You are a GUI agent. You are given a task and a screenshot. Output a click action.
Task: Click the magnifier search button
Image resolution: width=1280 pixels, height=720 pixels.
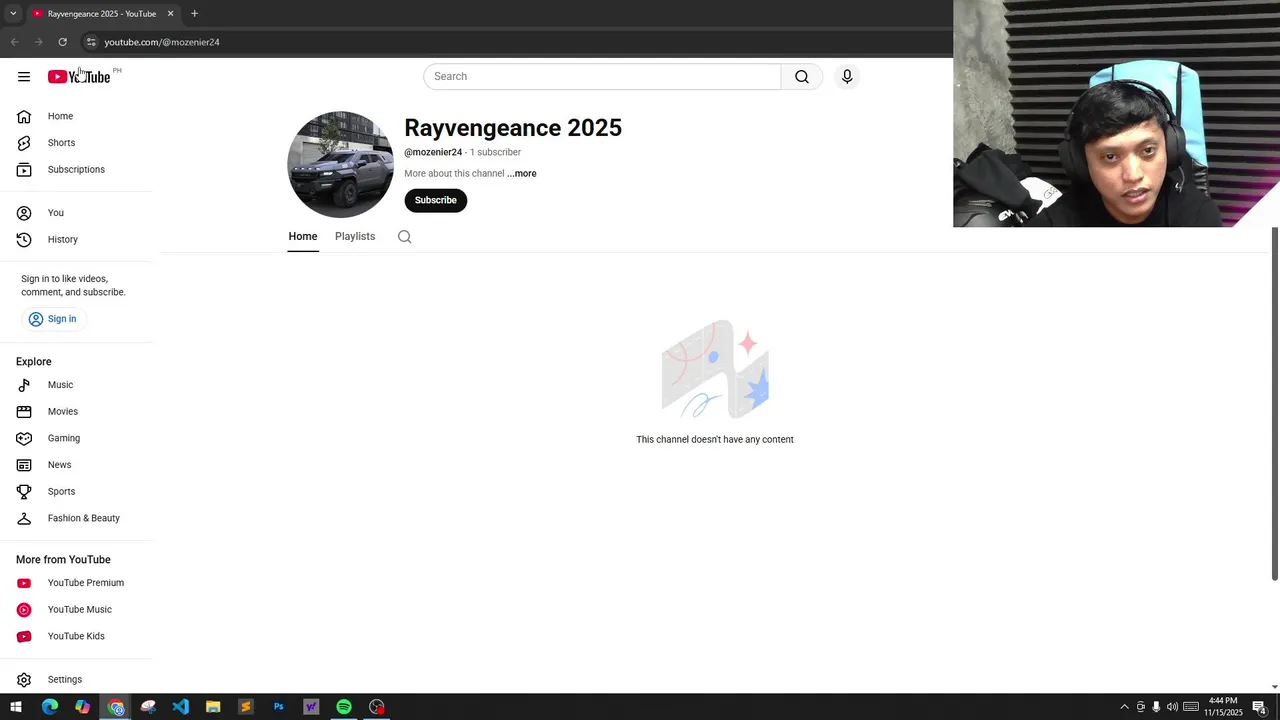802,77
